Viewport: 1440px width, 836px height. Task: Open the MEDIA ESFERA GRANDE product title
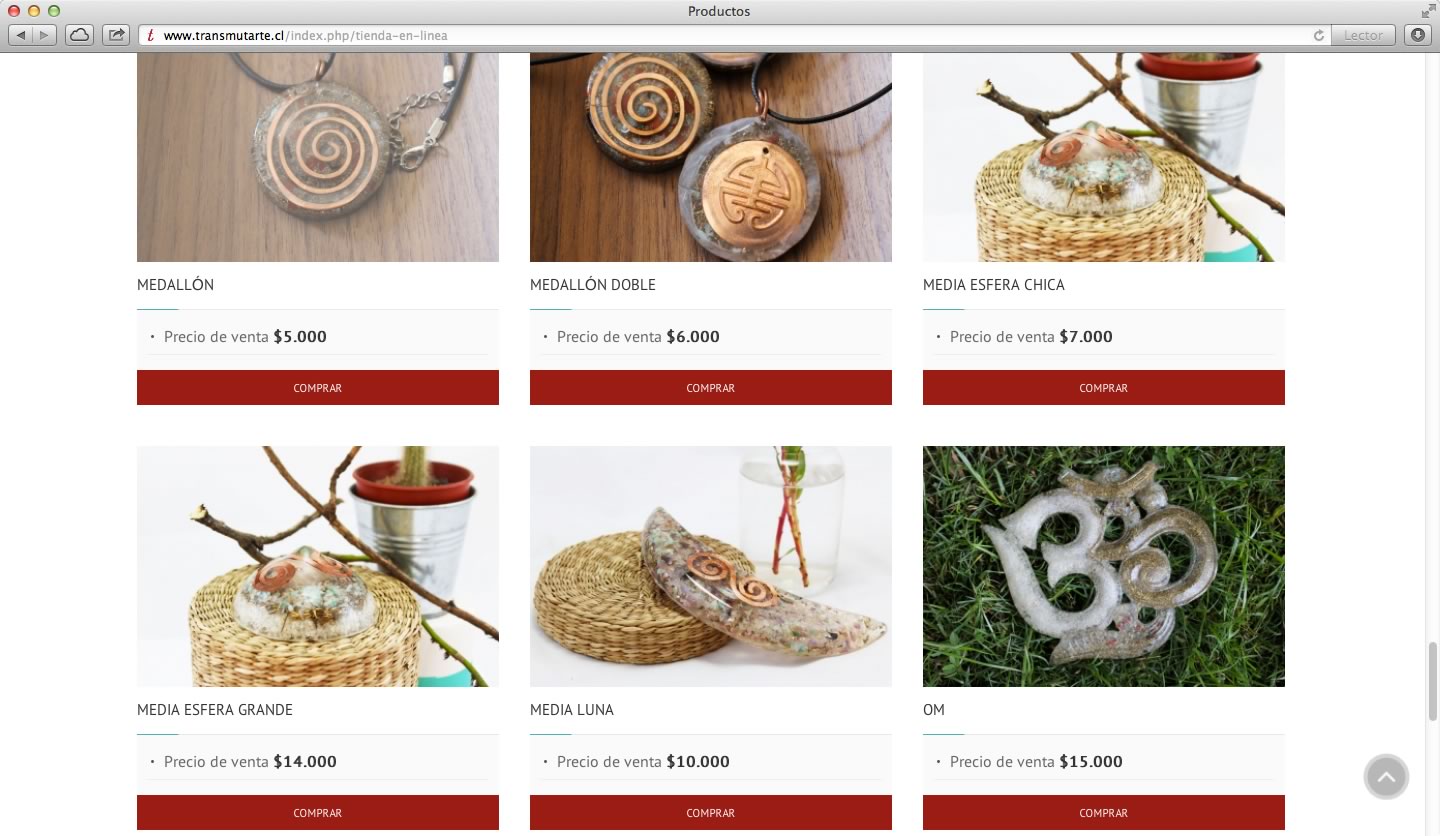[x=215, y=710]
